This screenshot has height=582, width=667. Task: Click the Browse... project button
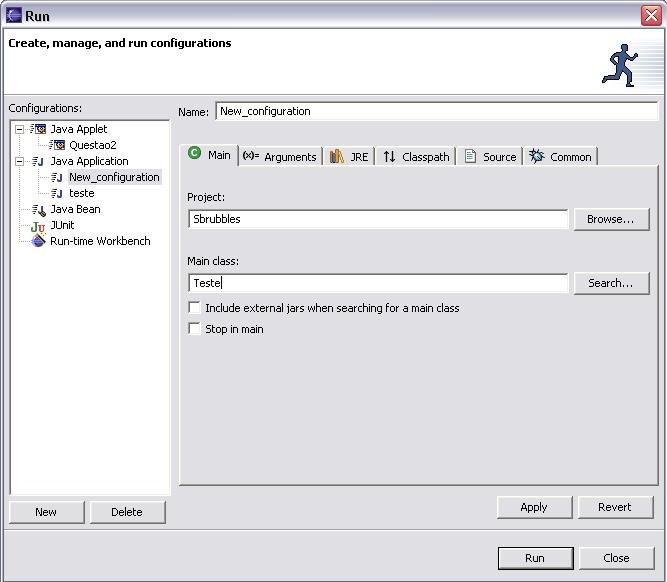coord(611,219)
